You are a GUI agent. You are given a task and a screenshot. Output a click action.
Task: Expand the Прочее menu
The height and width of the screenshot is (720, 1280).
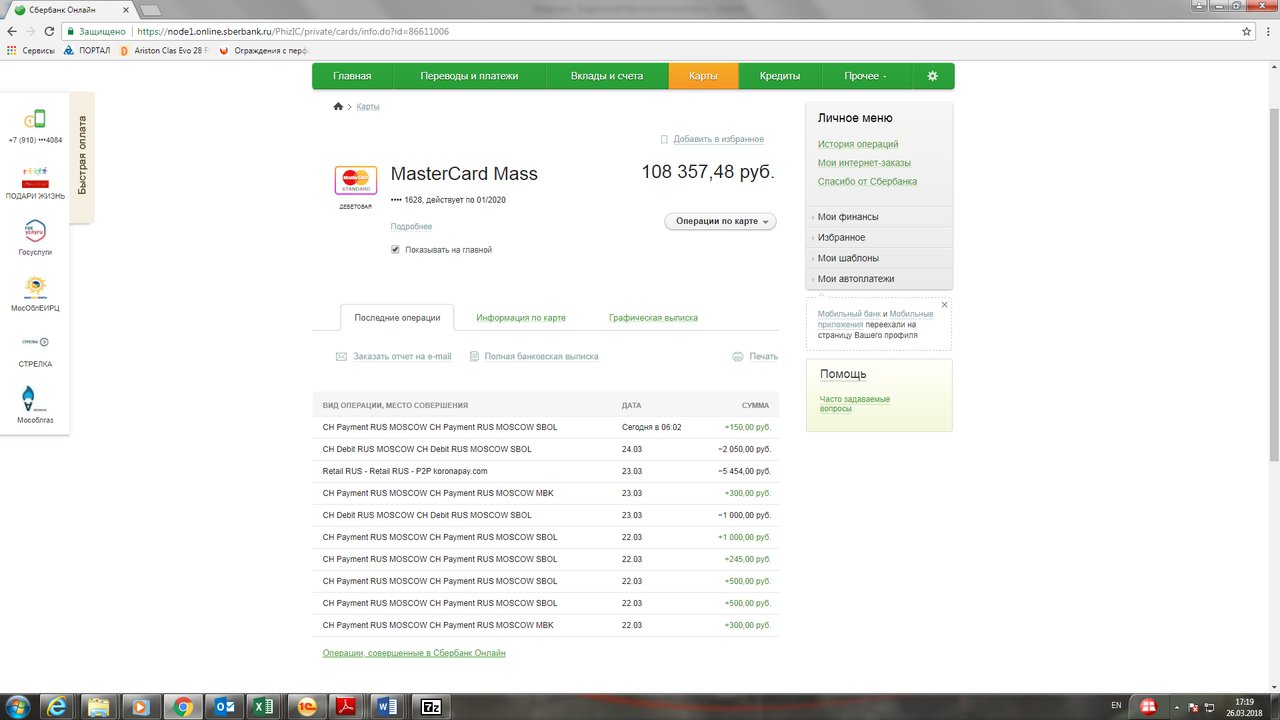pos(865,76)
